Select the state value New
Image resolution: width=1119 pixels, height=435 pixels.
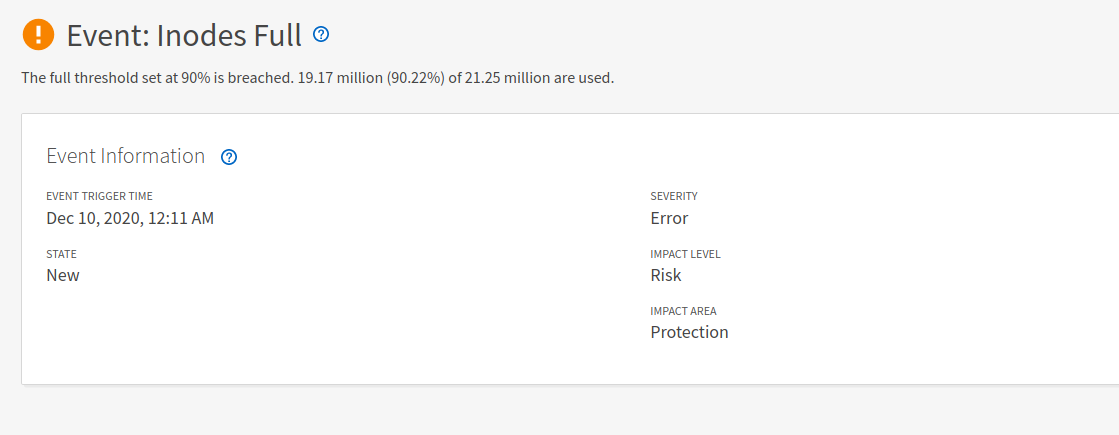63,275
